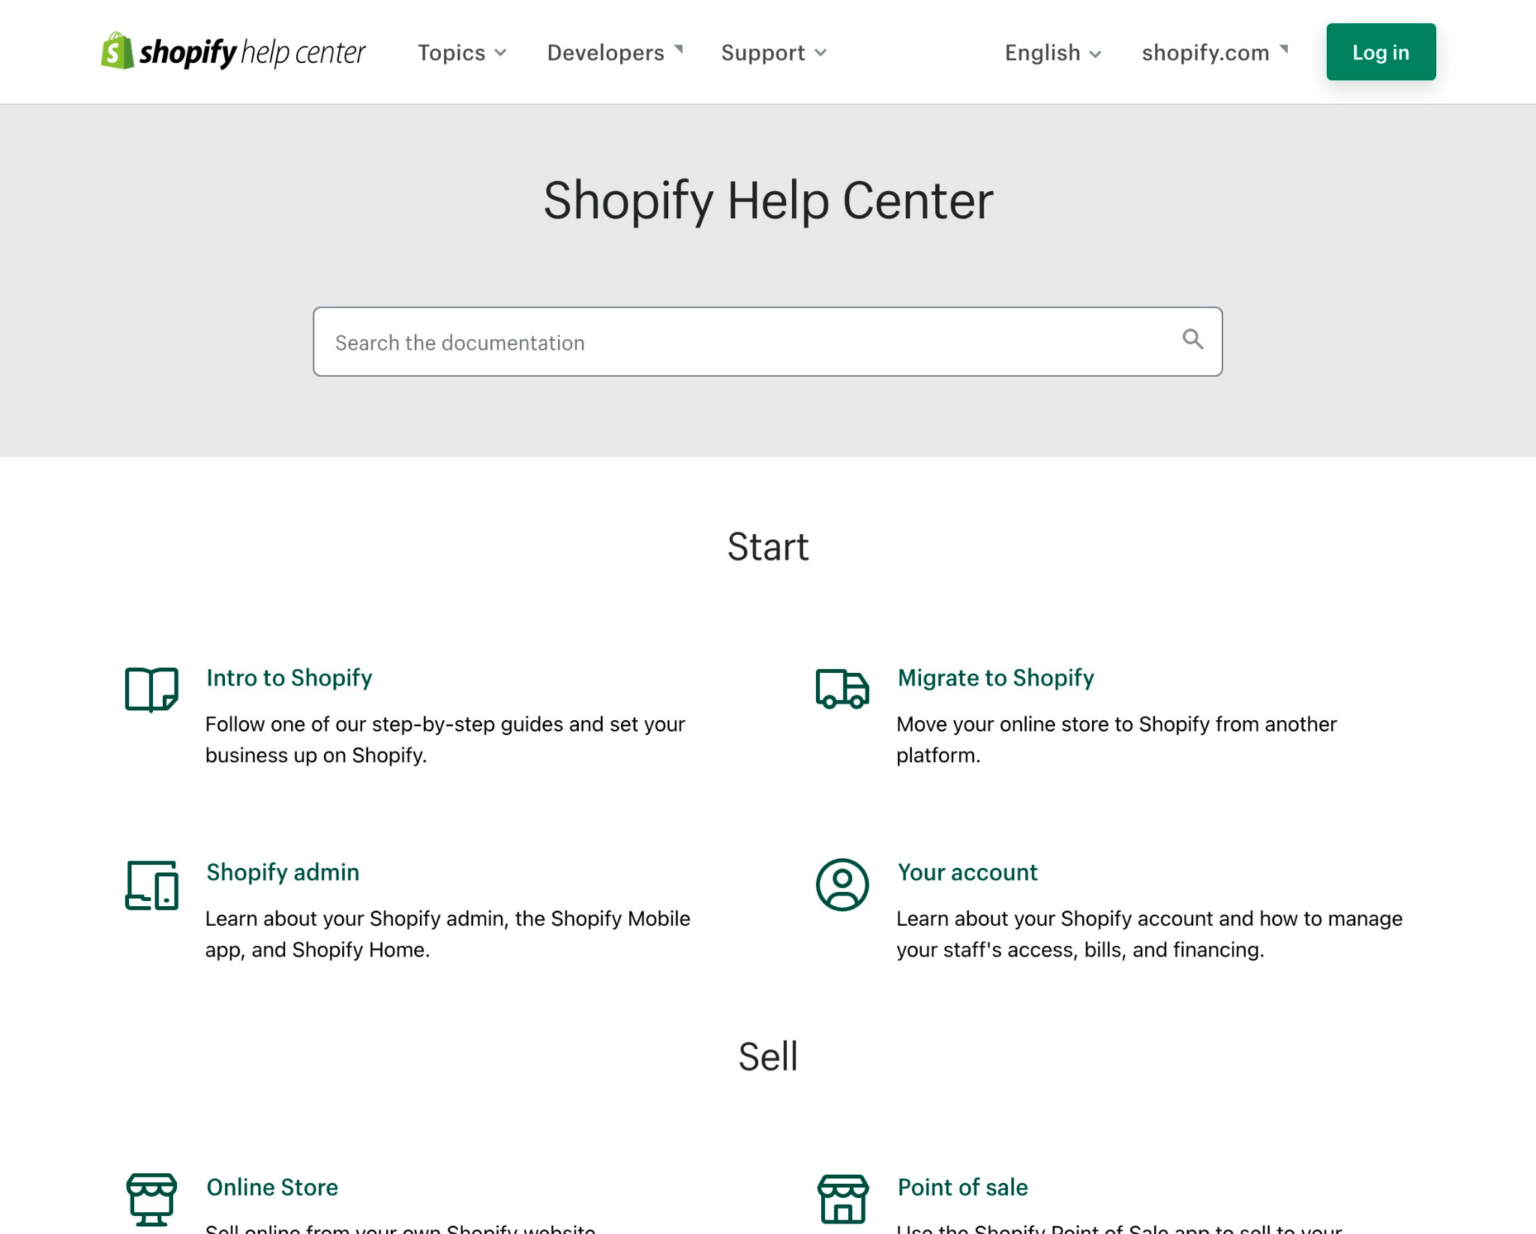Screen dimensions: 1536x1234
Task: Open the Intro to Shopify link
Action: pos(289,678)
